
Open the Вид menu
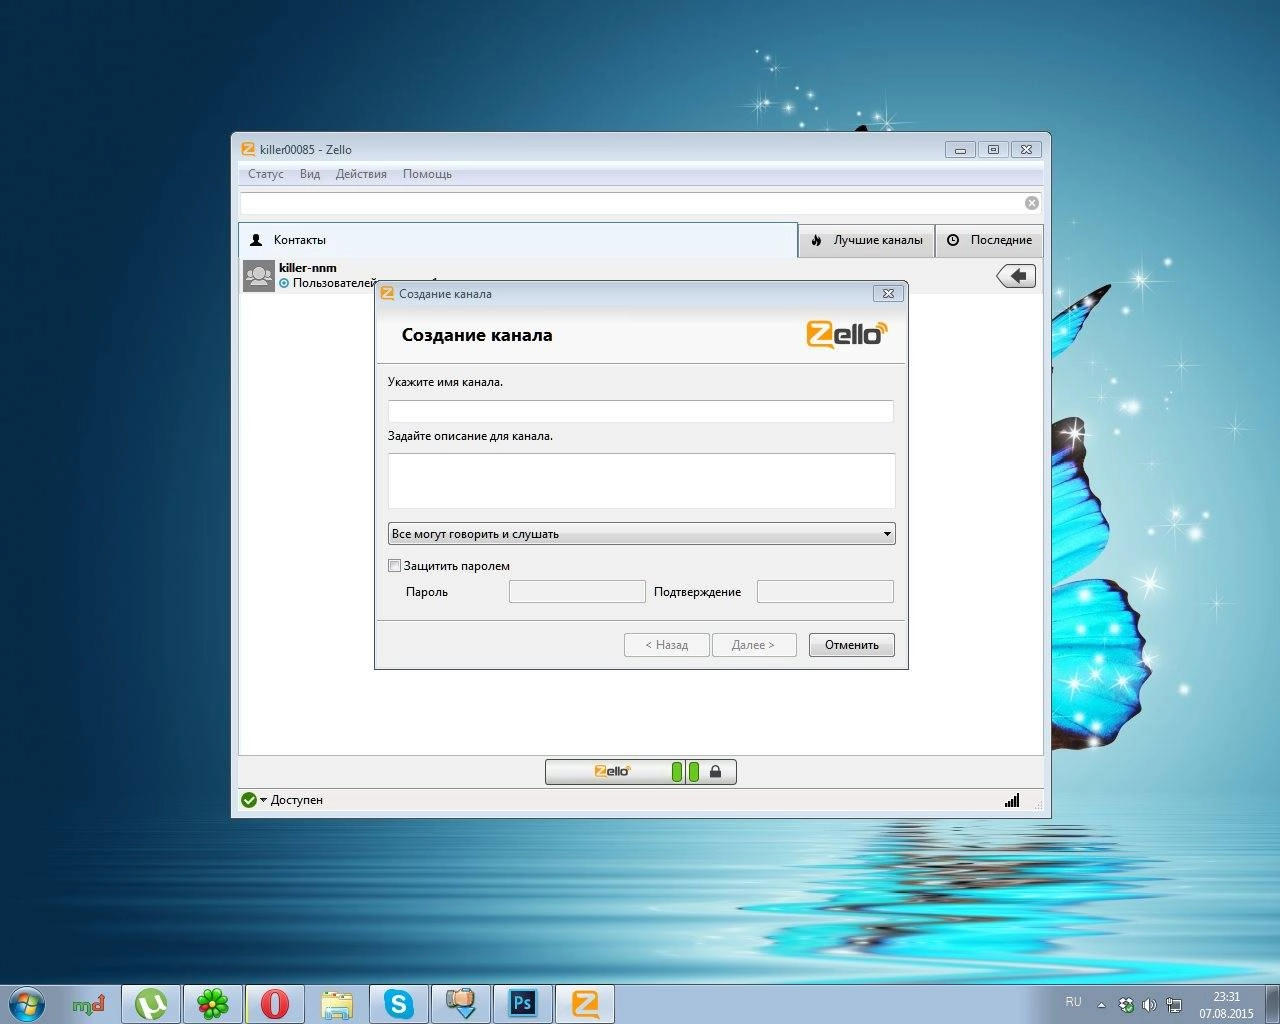click(310, 174)
